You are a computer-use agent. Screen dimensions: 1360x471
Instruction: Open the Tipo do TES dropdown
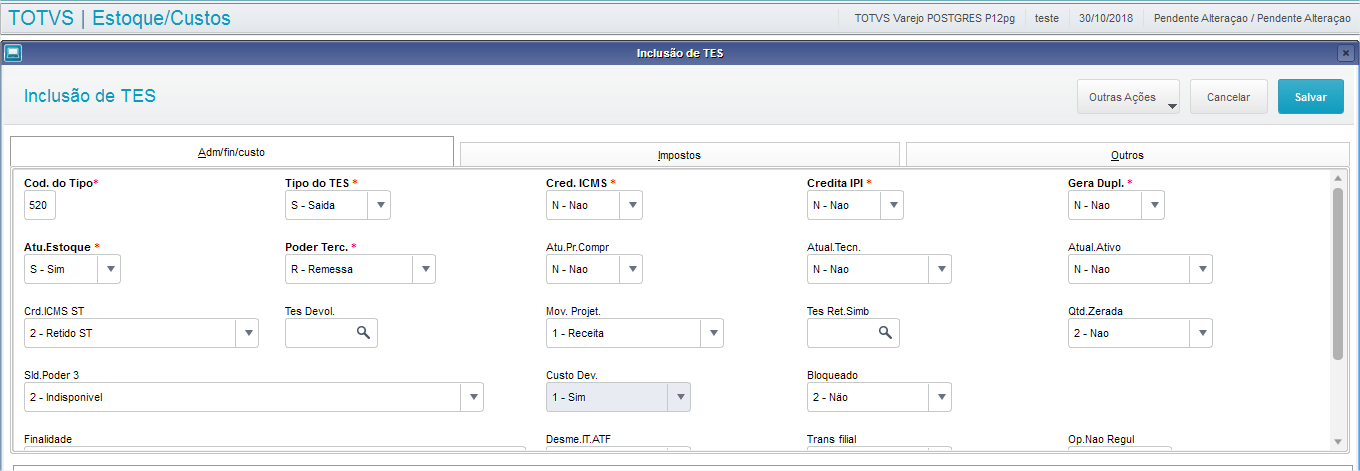[x=379, y=205]
